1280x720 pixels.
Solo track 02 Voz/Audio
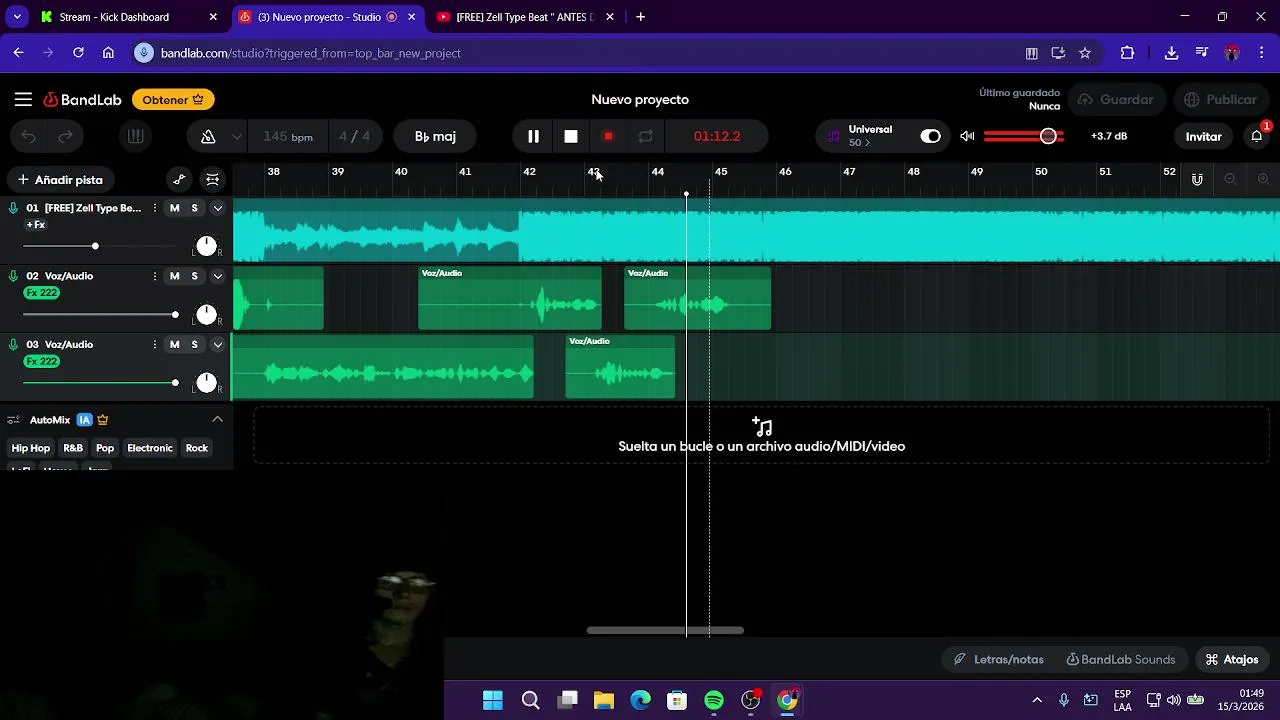tap(195, 276)
